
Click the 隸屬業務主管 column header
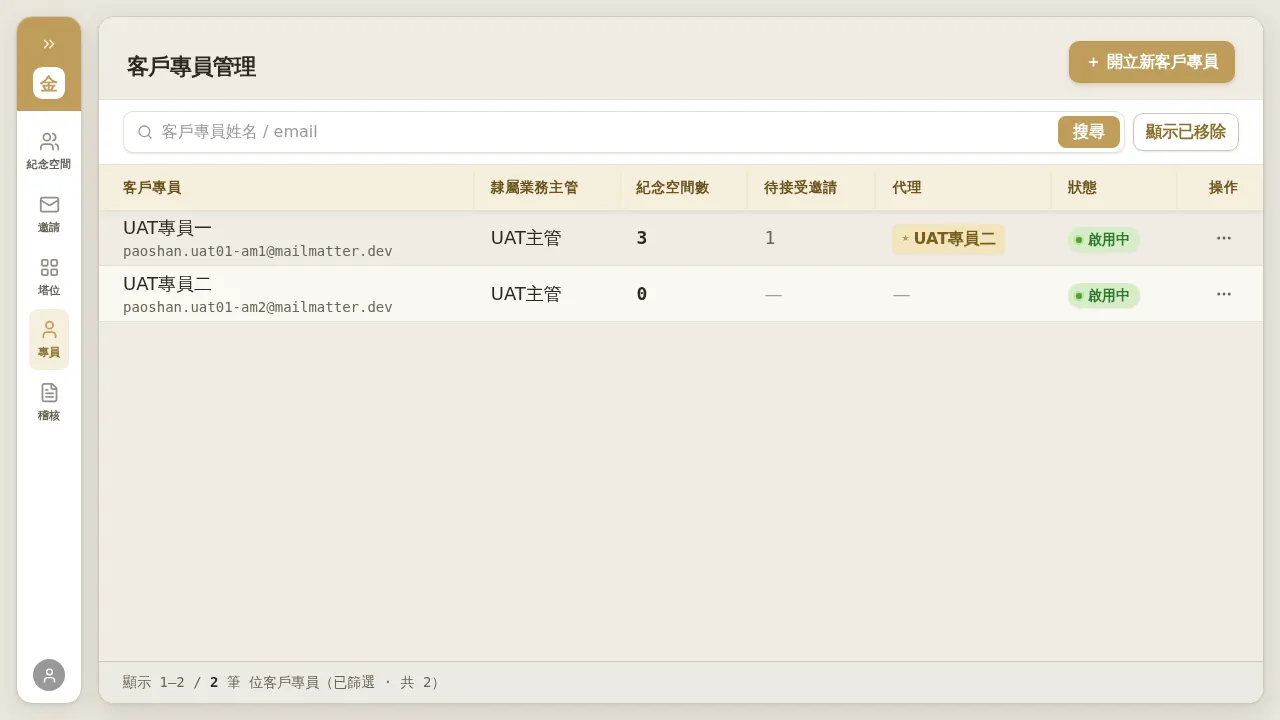pos(534,187)
